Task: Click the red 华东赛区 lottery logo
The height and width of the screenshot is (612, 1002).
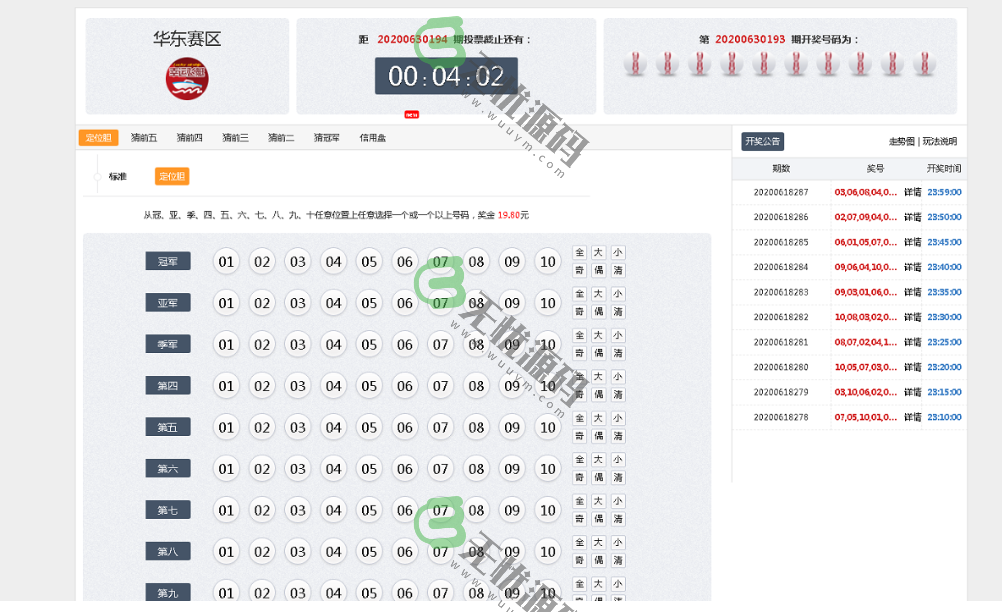Action: click(186, 80)
